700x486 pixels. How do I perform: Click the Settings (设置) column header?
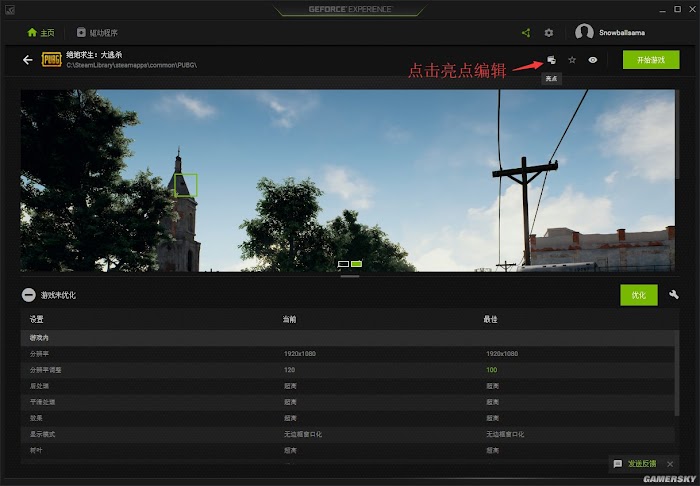[x=37, y=319]
